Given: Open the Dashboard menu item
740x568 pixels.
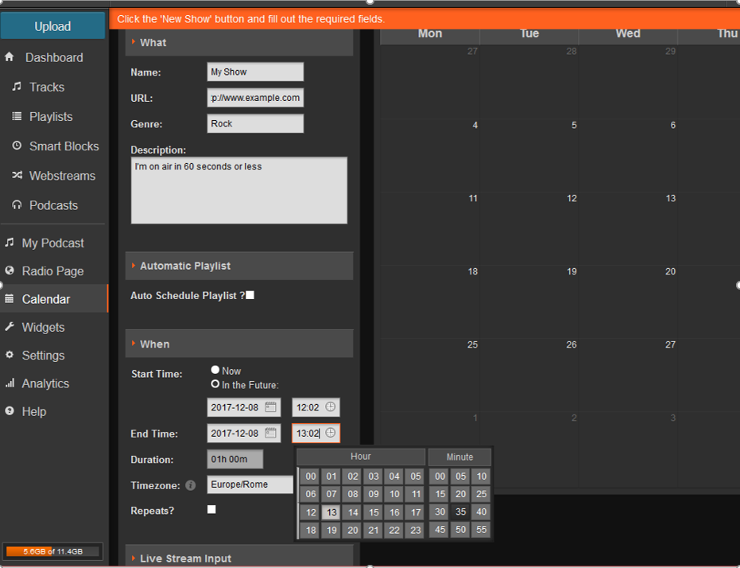Looking at the screenshot, I should [x=53, y=57].
